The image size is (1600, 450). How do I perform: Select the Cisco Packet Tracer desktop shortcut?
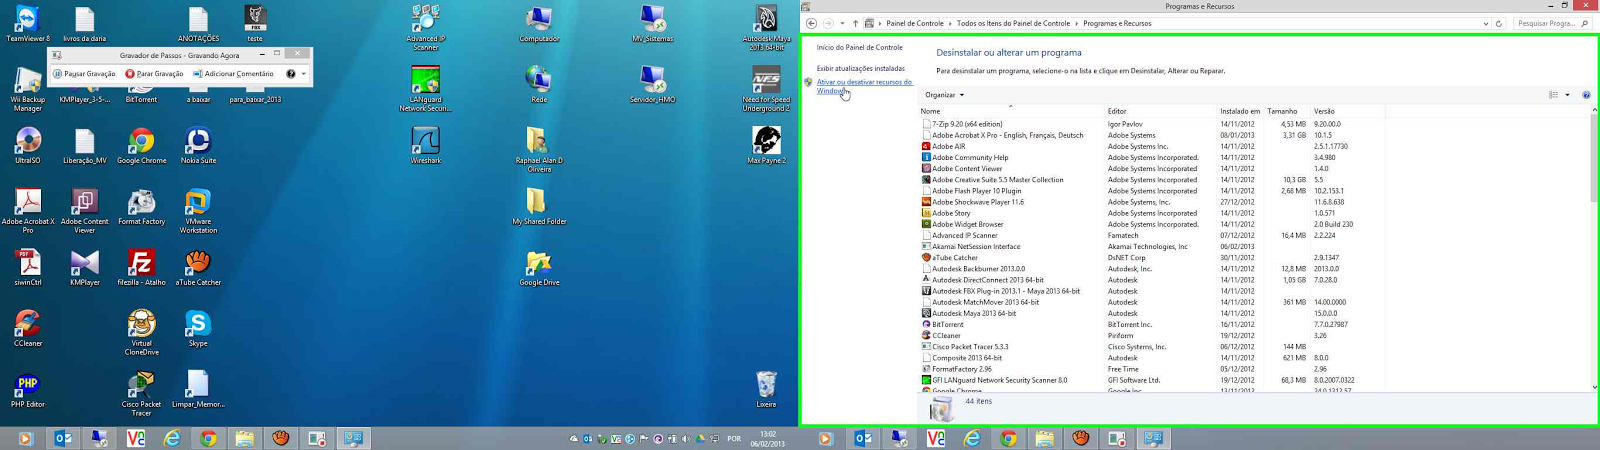click(141, 394)
